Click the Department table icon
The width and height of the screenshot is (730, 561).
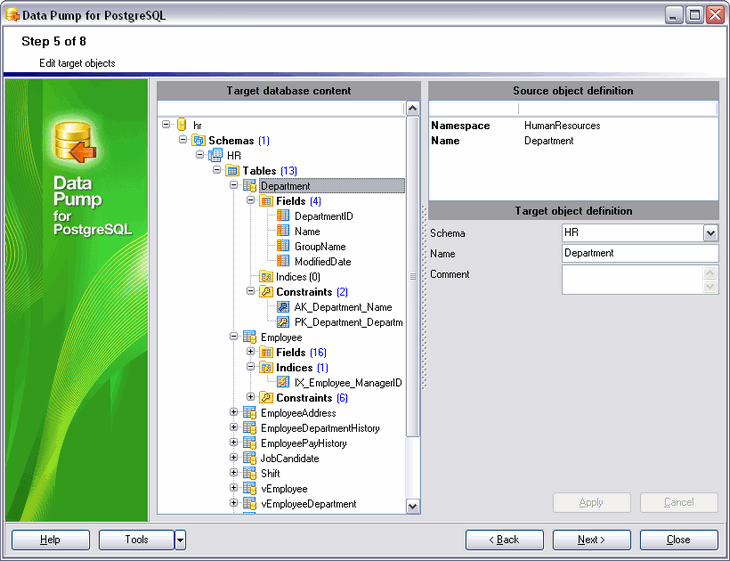(x=249, y=186)
